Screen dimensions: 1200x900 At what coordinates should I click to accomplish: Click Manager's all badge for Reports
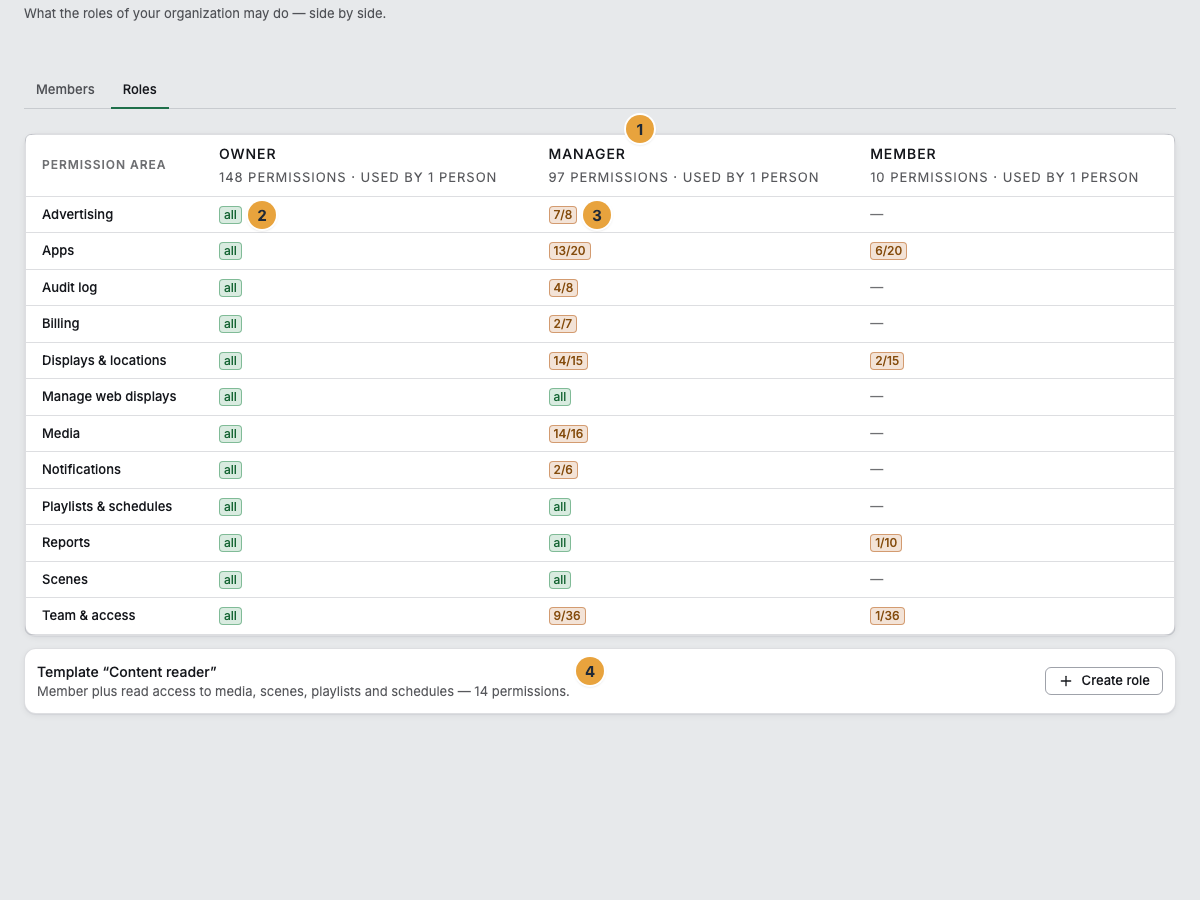click(560, 543)
